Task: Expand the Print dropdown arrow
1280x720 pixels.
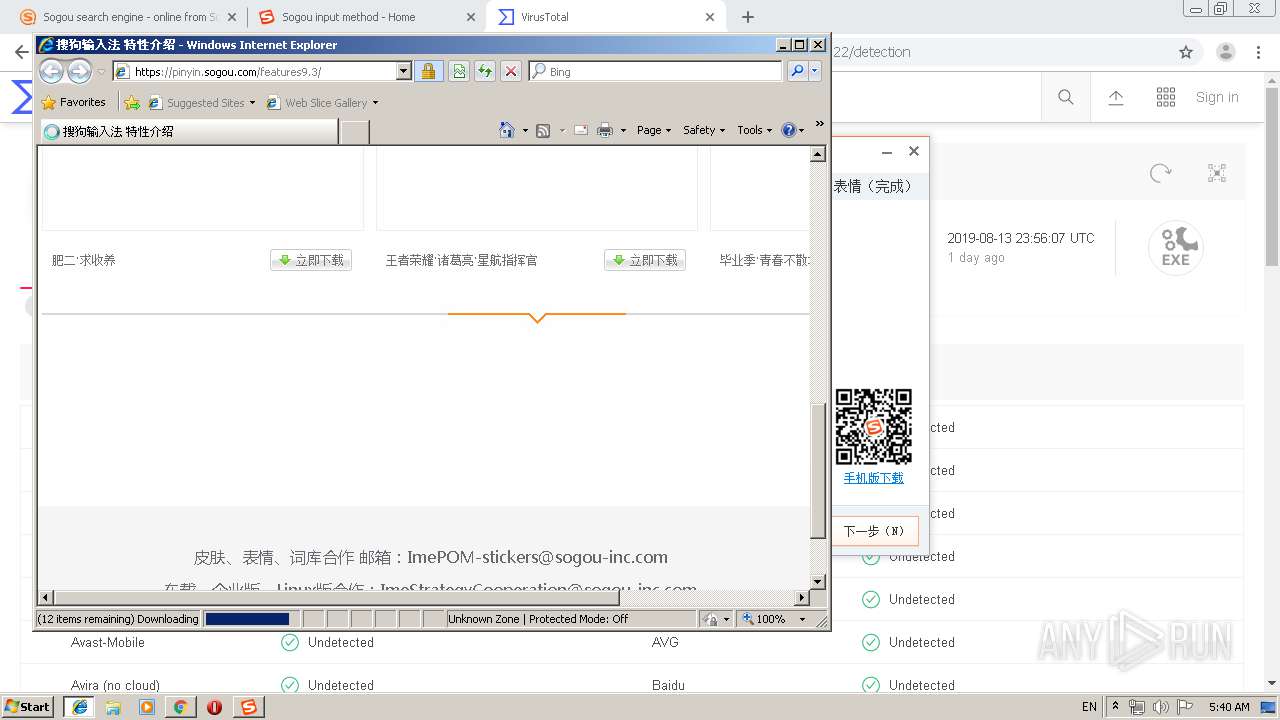Action: click(623, 130)
